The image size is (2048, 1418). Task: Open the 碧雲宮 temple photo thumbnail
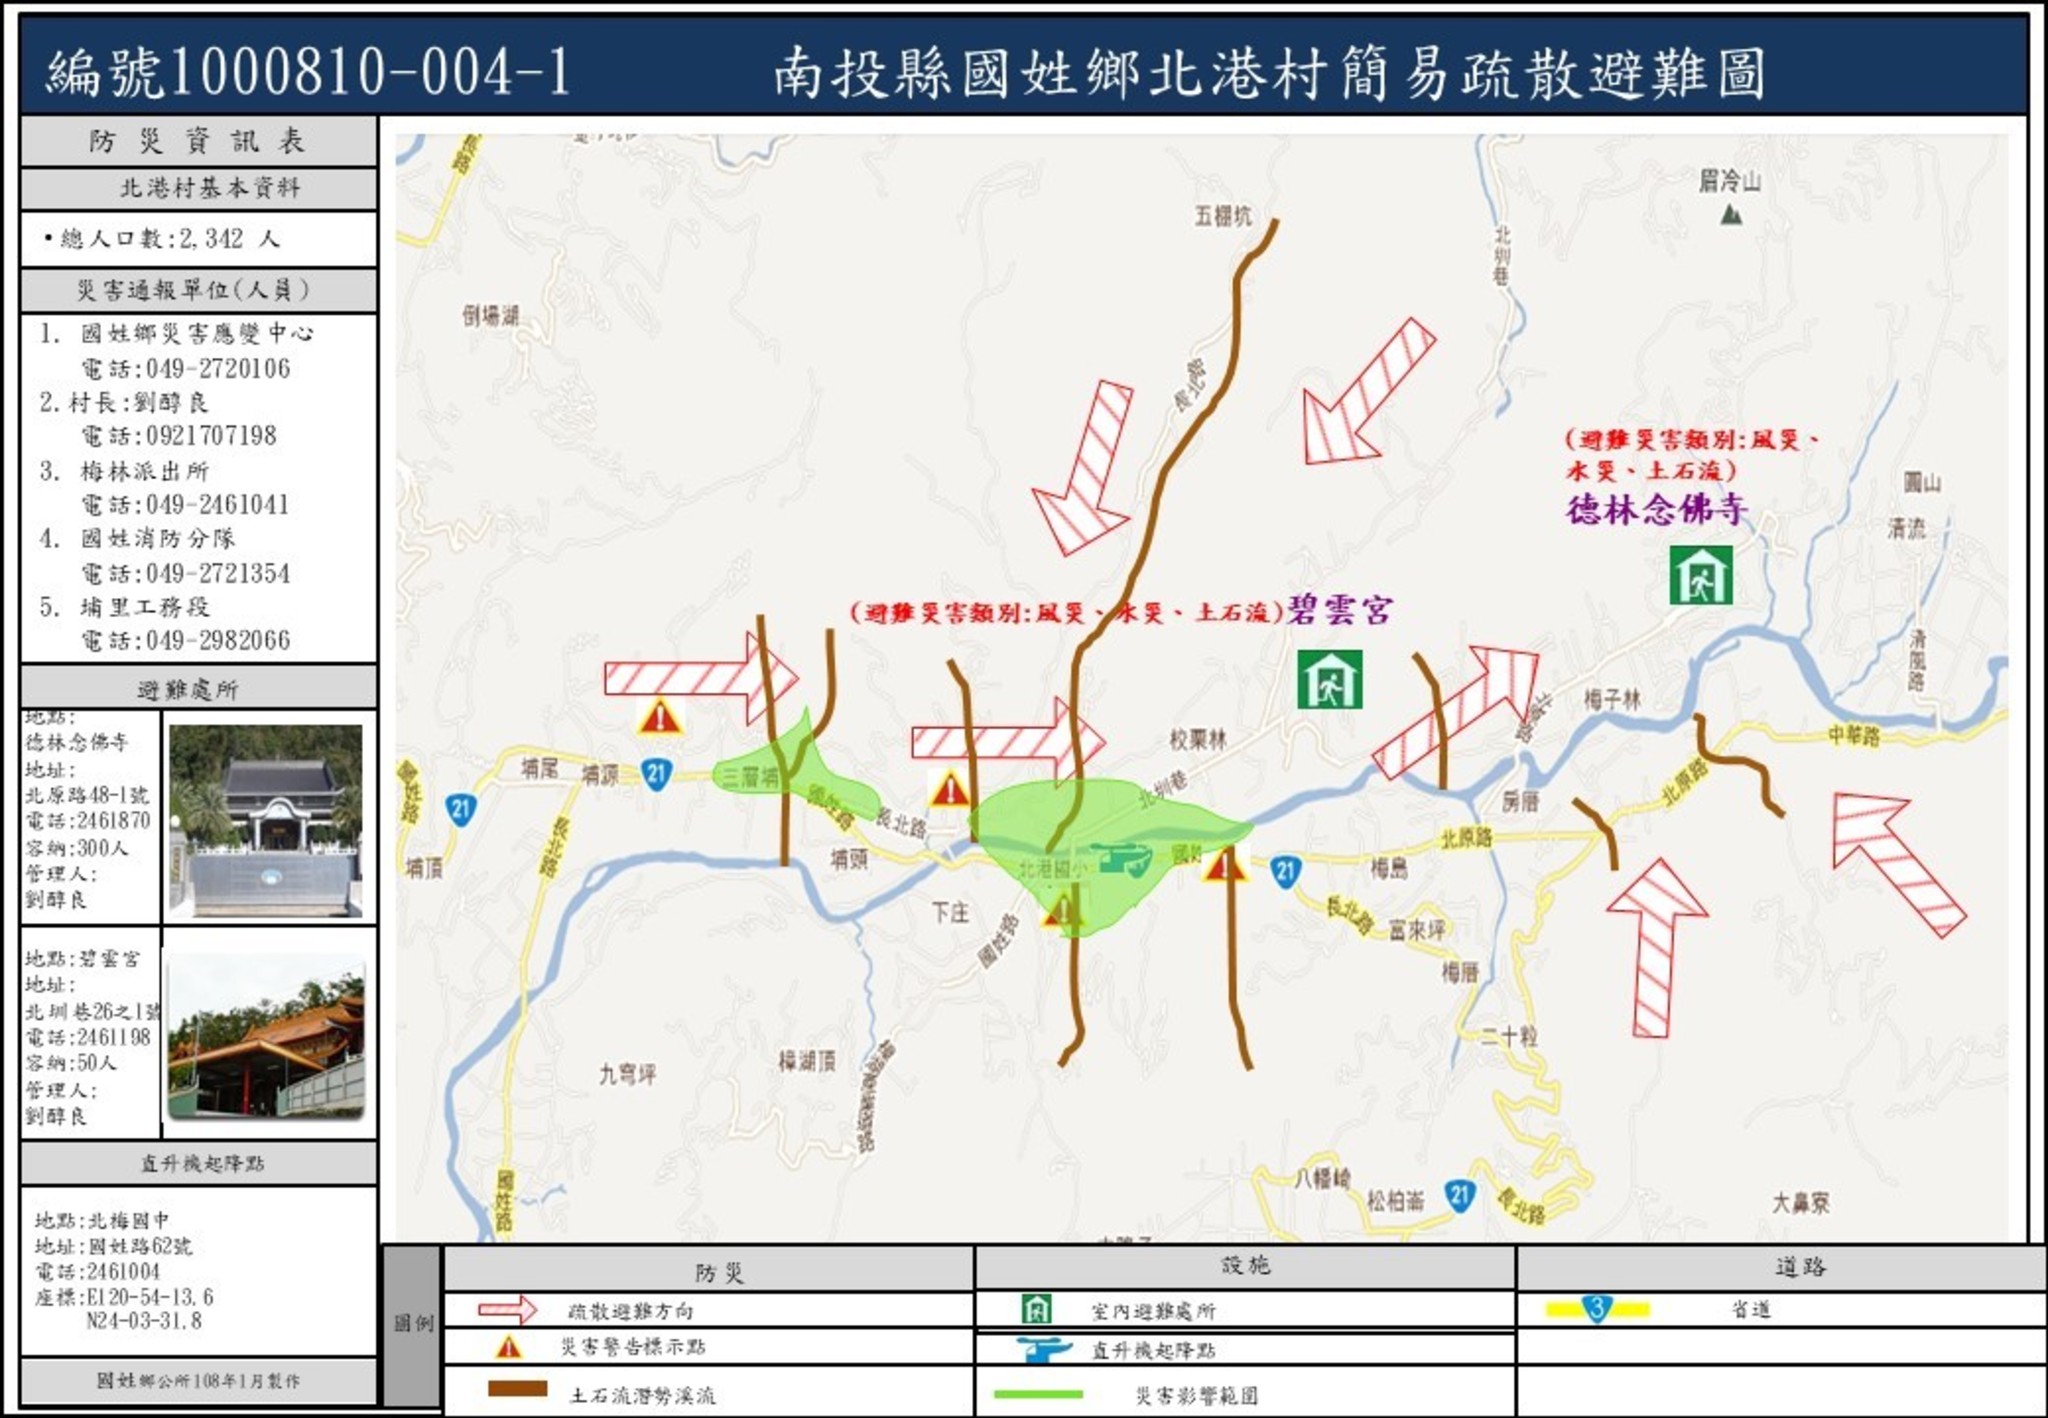[266, 1038]
